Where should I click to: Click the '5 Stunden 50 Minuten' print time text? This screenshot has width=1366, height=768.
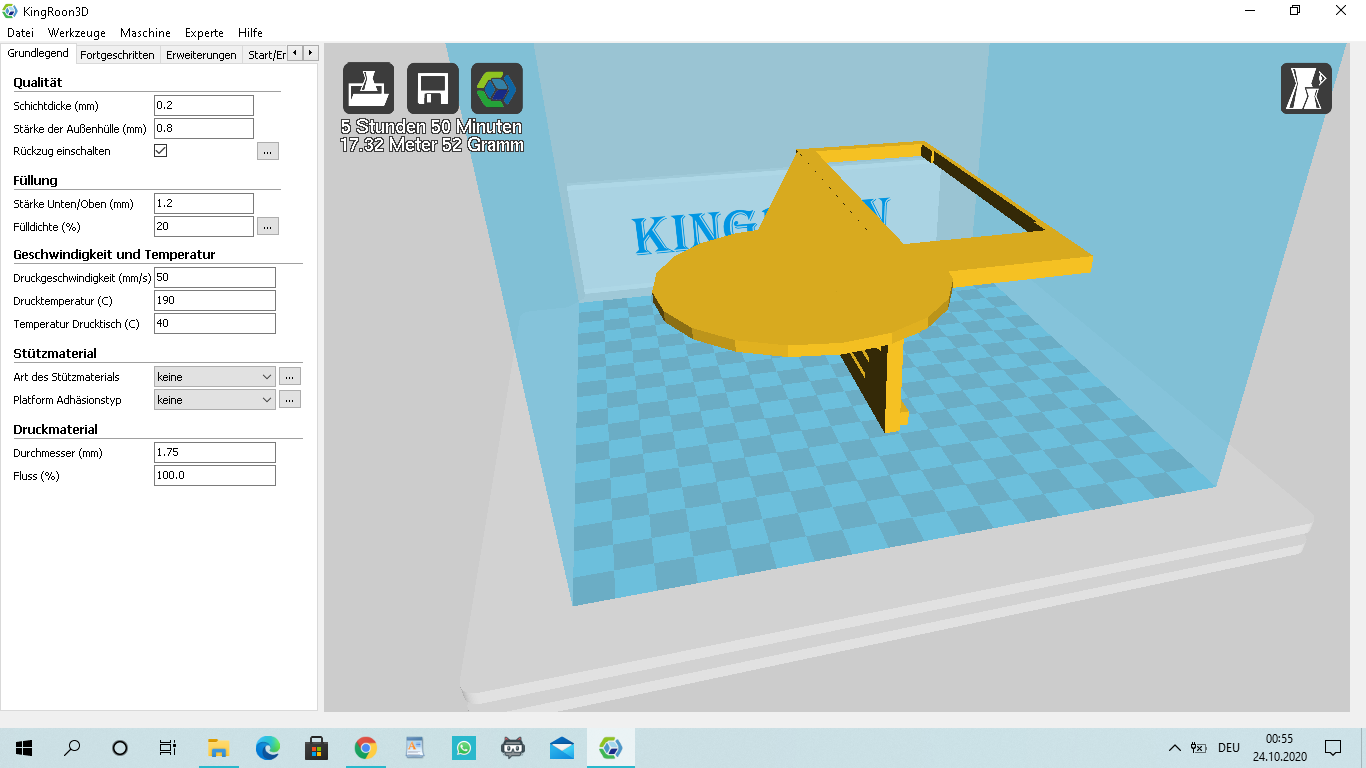pyautogui.click(x=431, y=128)
